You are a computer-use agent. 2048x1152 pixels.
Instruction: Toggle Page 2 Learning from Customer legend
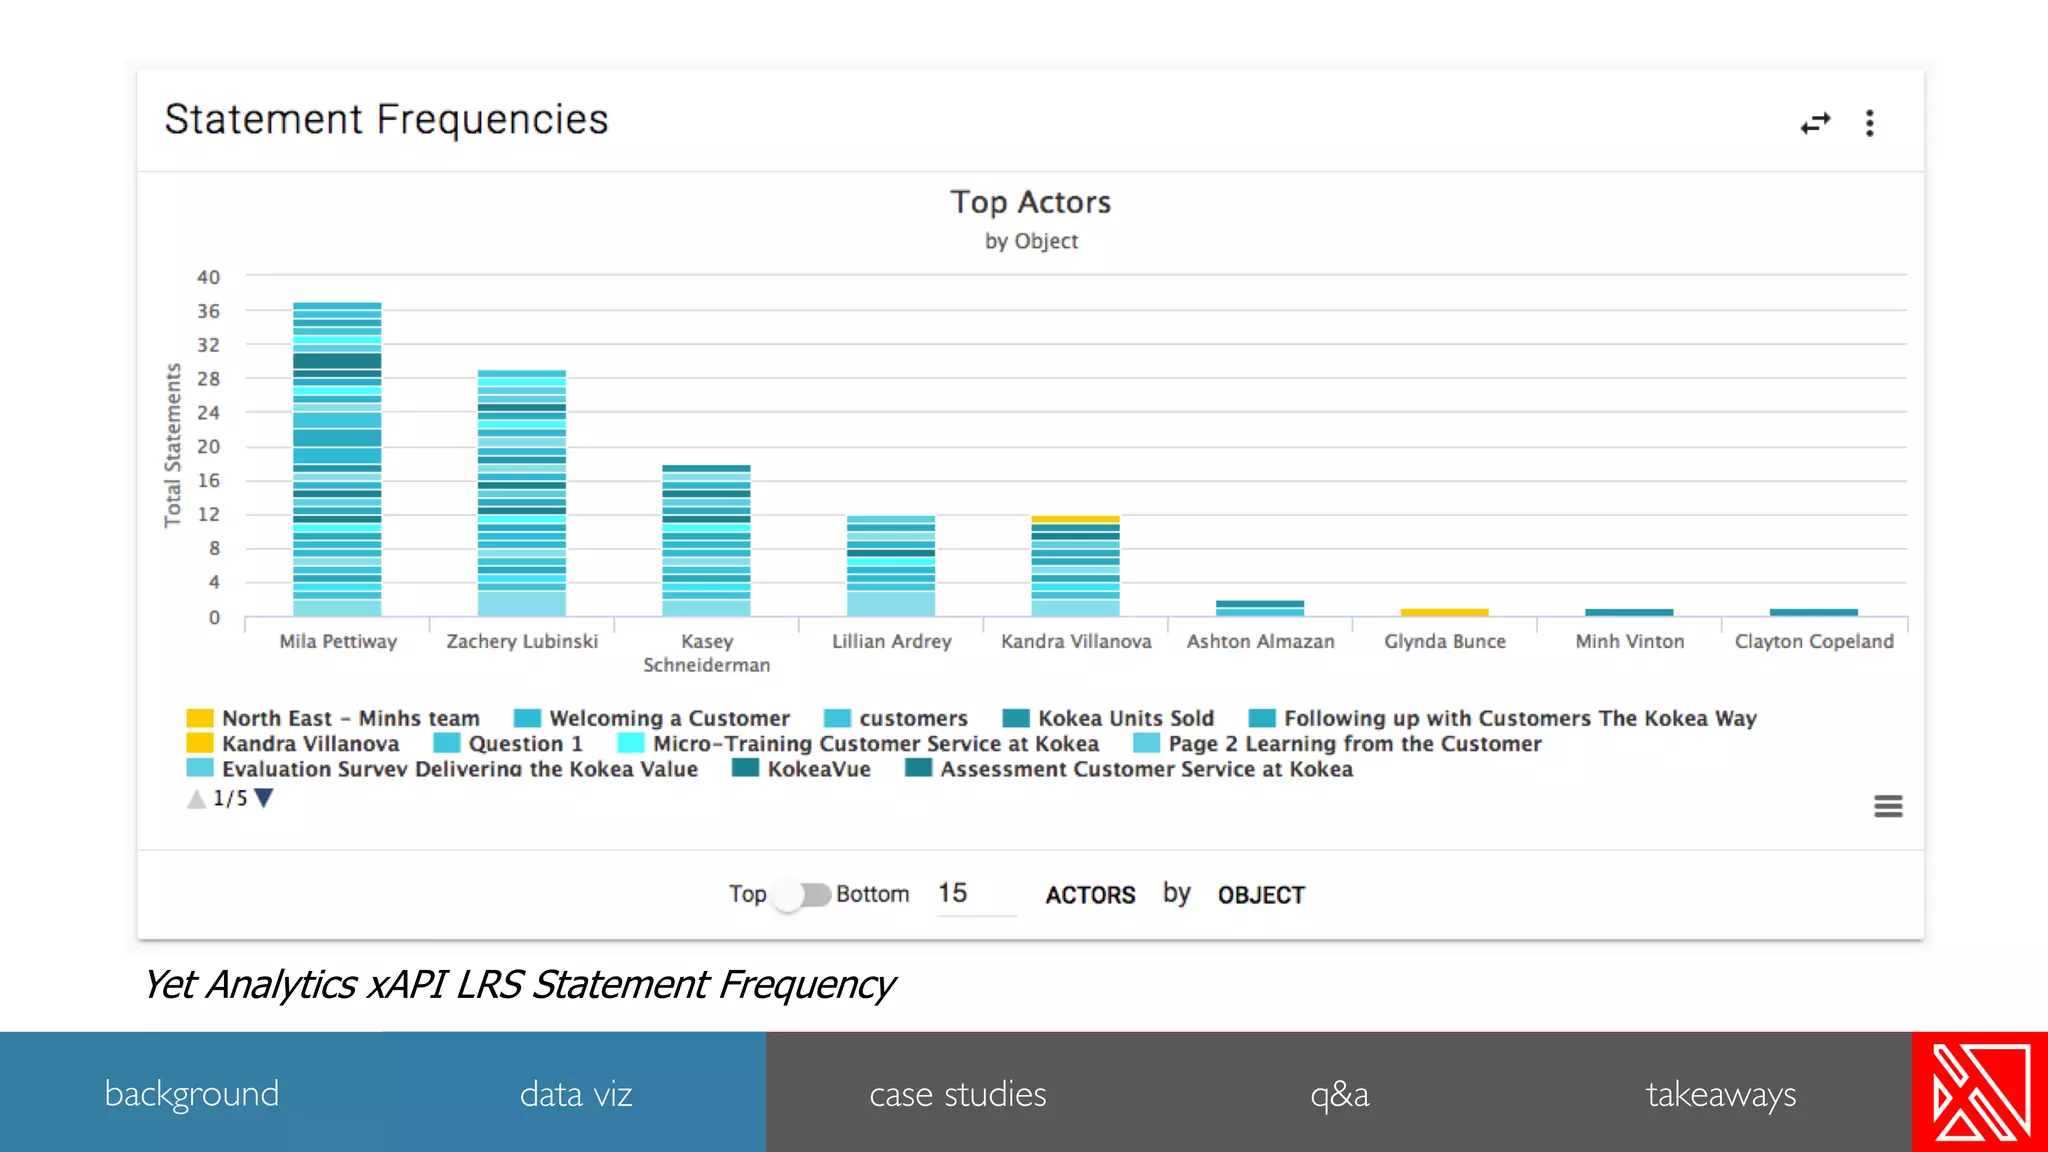1338,743
